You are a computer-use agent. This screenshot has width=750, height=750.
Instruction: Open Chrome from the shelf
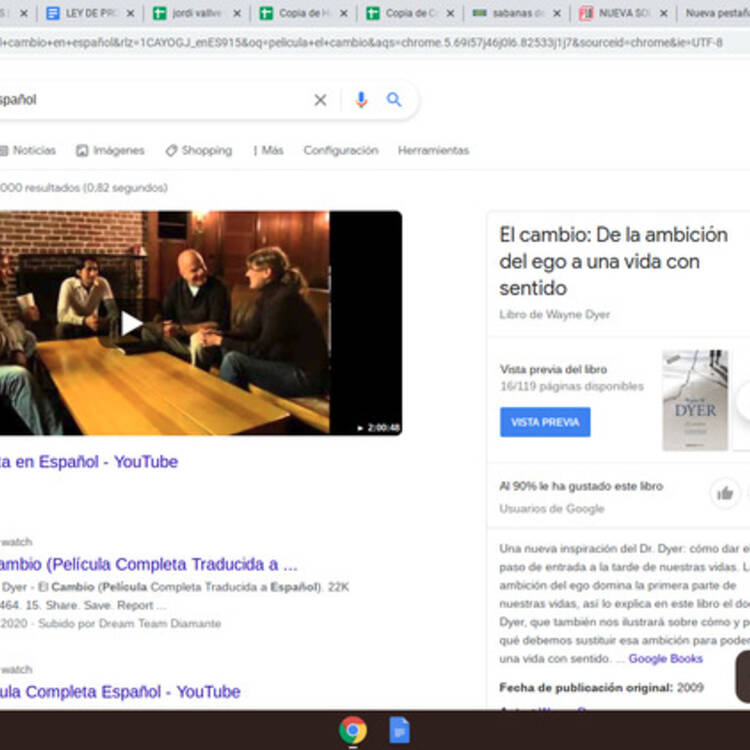point(353,730)
